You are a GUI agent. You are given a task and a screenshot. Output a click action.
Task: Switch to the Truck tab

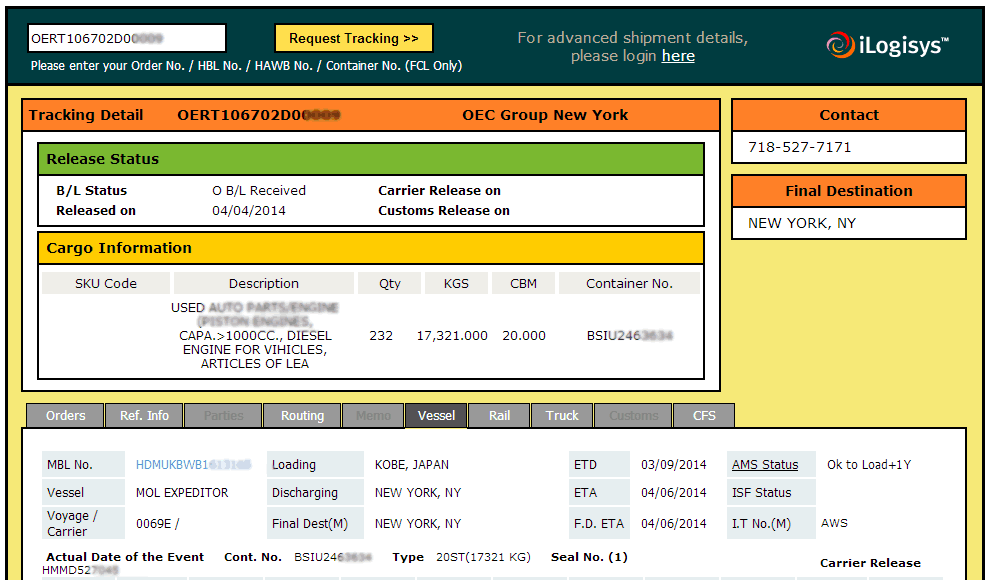click(x=562, y=416)
